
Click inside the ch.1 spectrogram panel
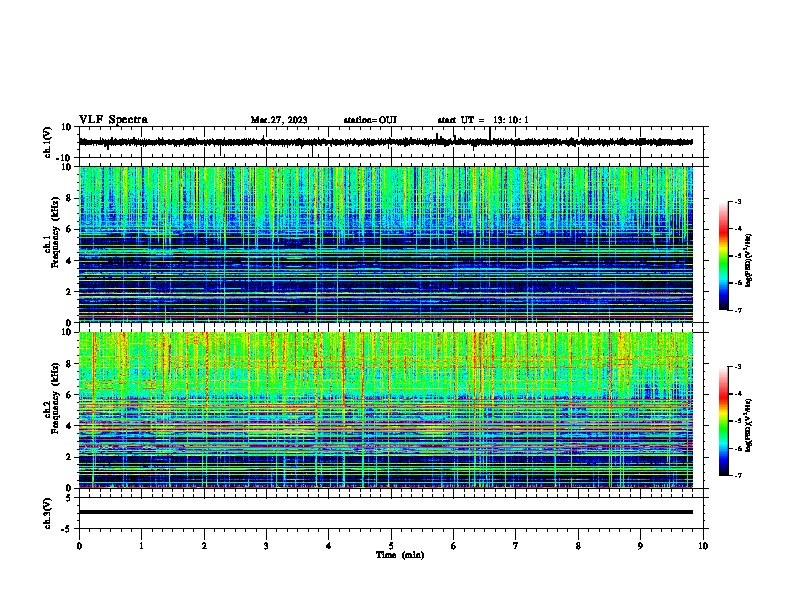click(x=386, y=244)
